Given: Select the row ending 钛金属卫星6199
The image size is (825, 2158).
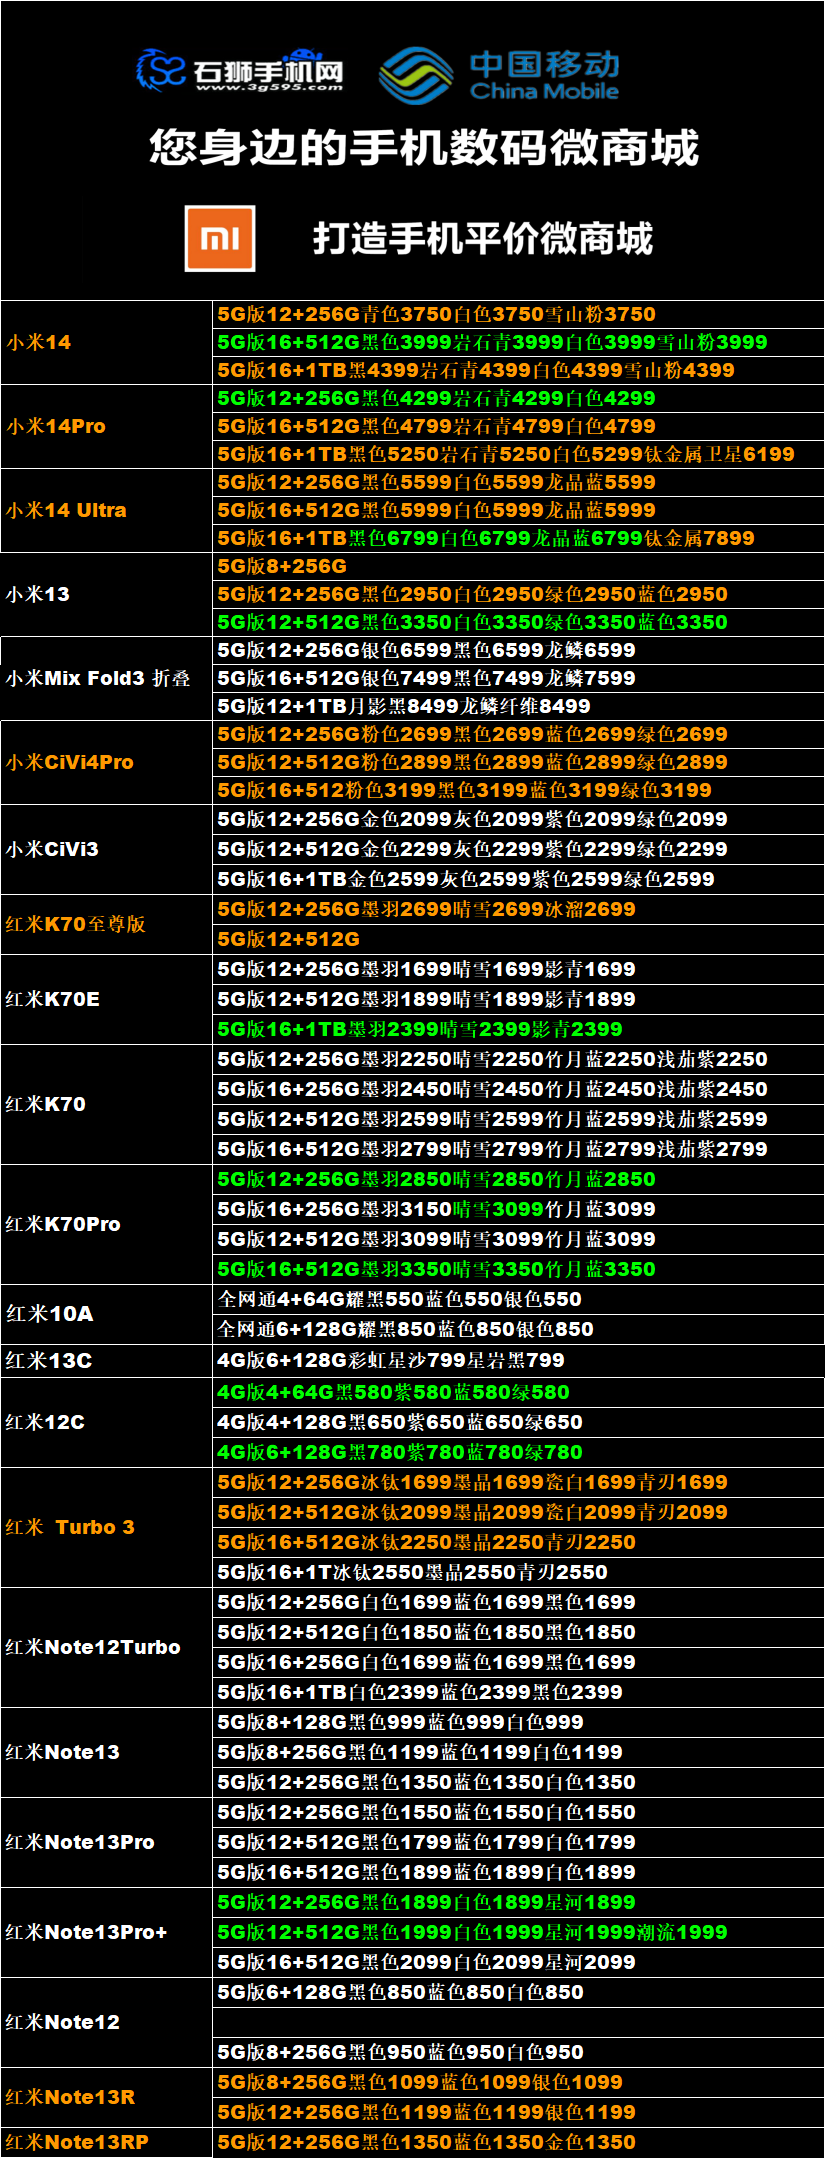Looking at the screenshot, I should 519,454.
